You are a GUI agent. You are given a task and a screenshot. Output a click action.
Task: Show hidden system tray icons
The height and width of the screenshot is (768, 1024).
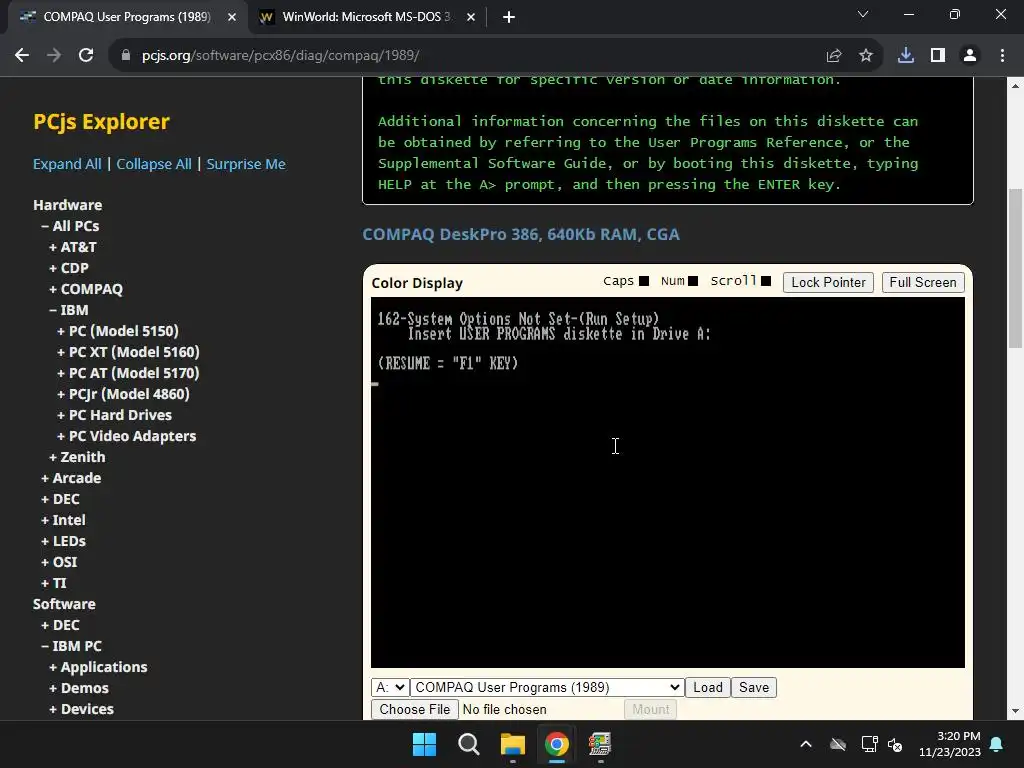click(x=806, y=744)
